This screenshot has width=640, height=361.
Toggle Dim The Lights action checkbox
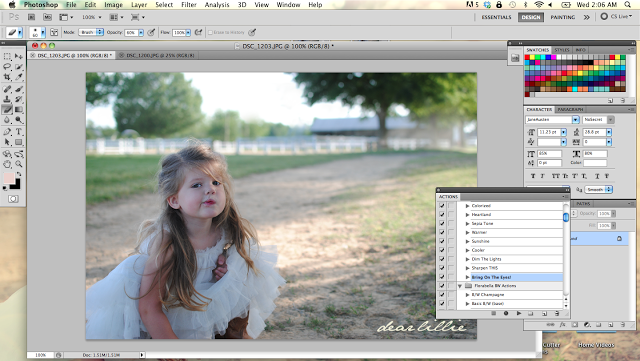point(442,259)
